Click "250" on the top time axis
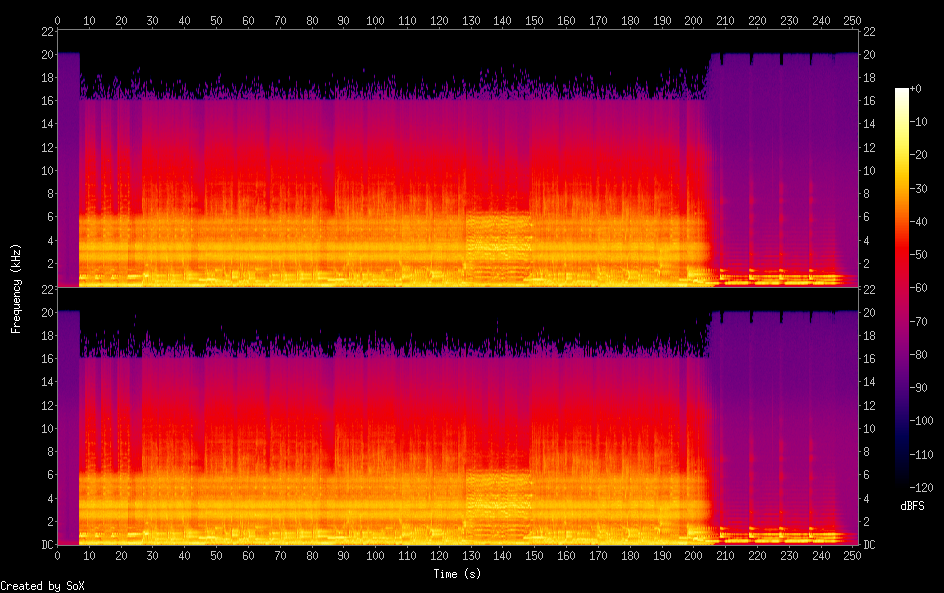944x593 pixels. coord(852,20)
